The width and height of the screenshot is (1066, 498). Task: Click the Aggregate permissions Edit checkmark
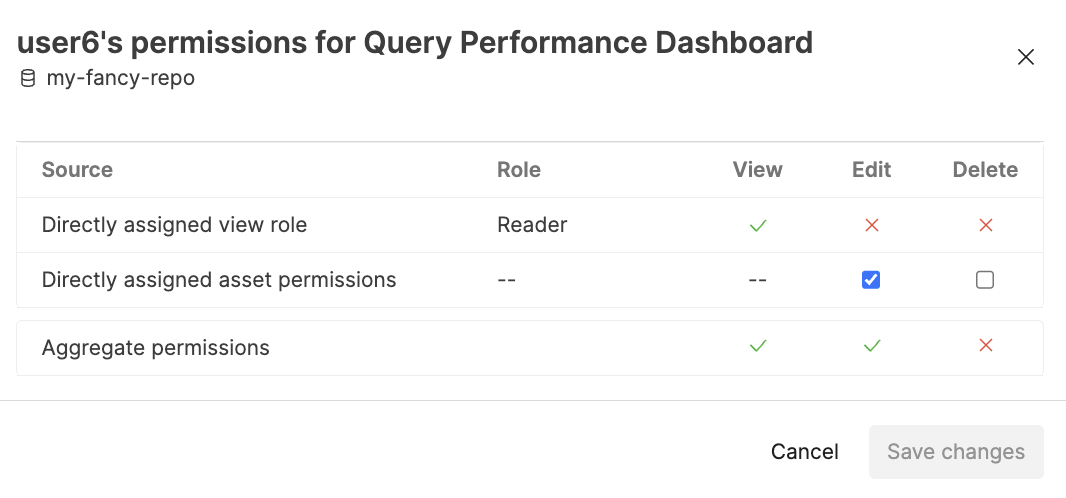(871, 346)
